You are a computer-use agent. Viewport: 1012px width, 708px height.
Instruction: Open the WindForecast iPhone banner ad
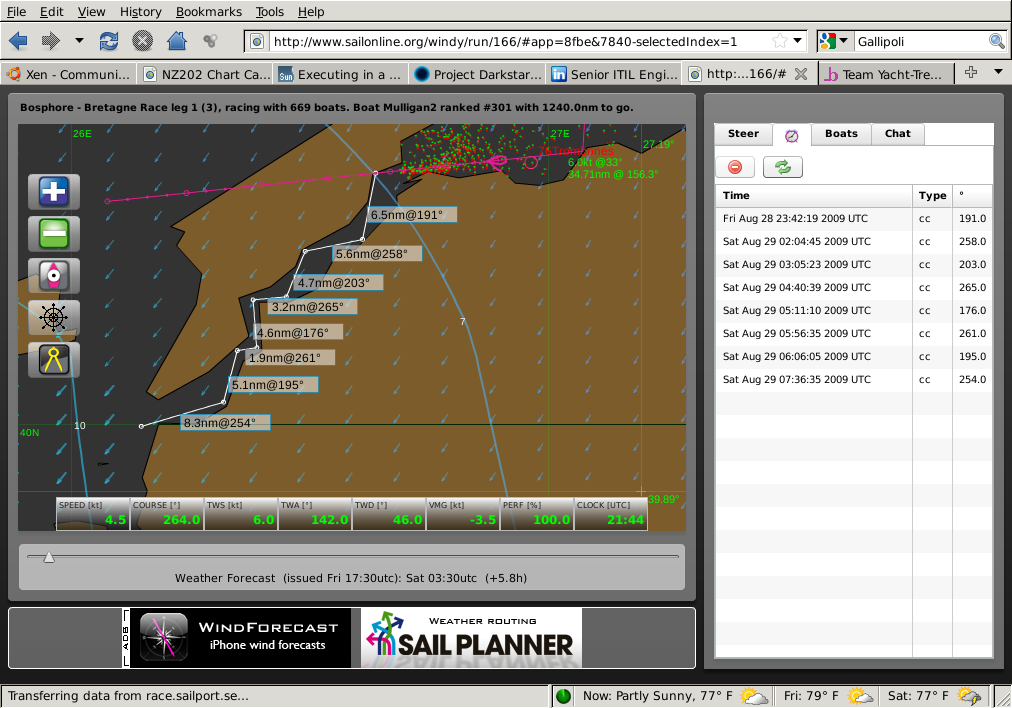241,637
